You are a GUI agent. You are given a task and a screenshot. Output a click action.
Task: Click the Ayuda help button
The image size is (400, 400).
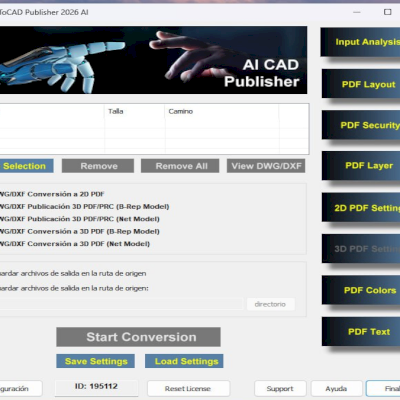coord(336,389)
